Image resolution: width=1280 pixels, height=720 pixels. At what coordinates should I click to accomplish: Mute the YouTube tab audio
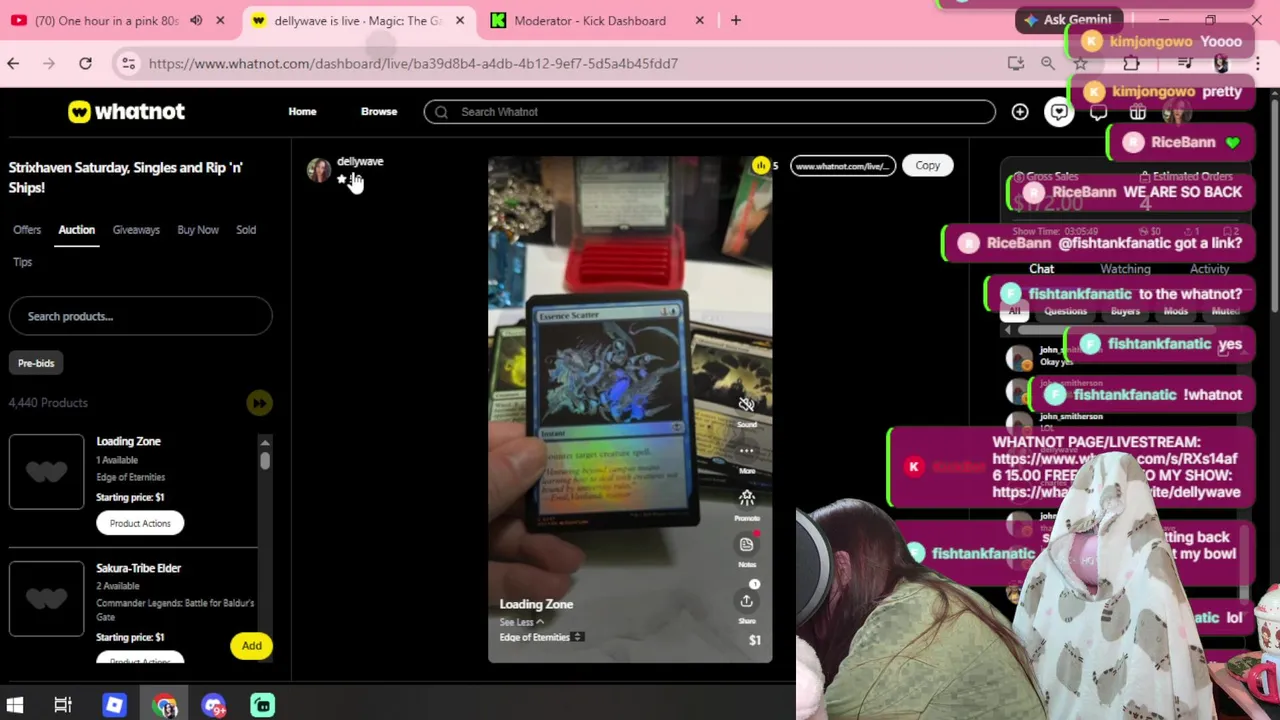[x=196, y=20]
